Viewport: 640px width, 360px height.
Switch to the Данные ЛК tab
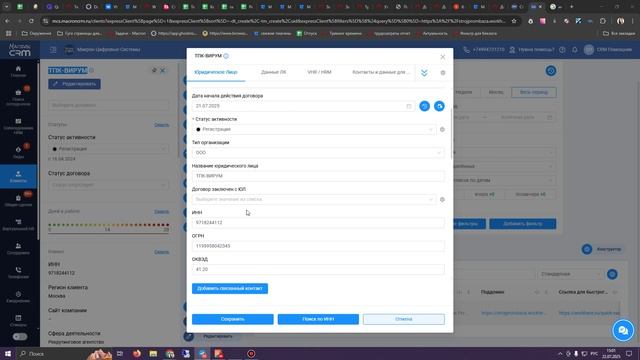point(273,72)
